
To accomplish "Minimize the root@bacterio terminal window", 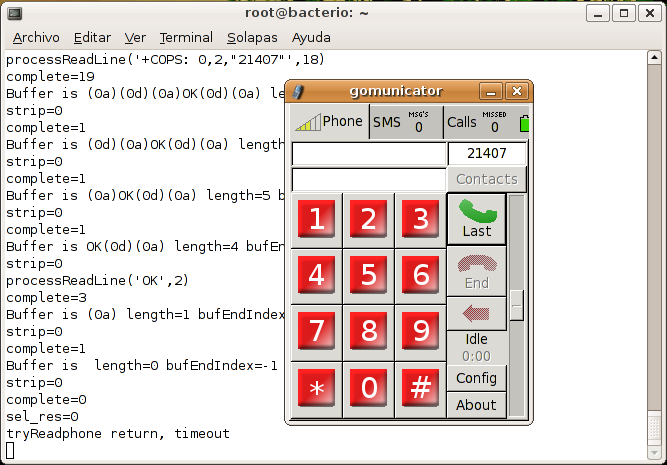I will click(x=598, y=13).
